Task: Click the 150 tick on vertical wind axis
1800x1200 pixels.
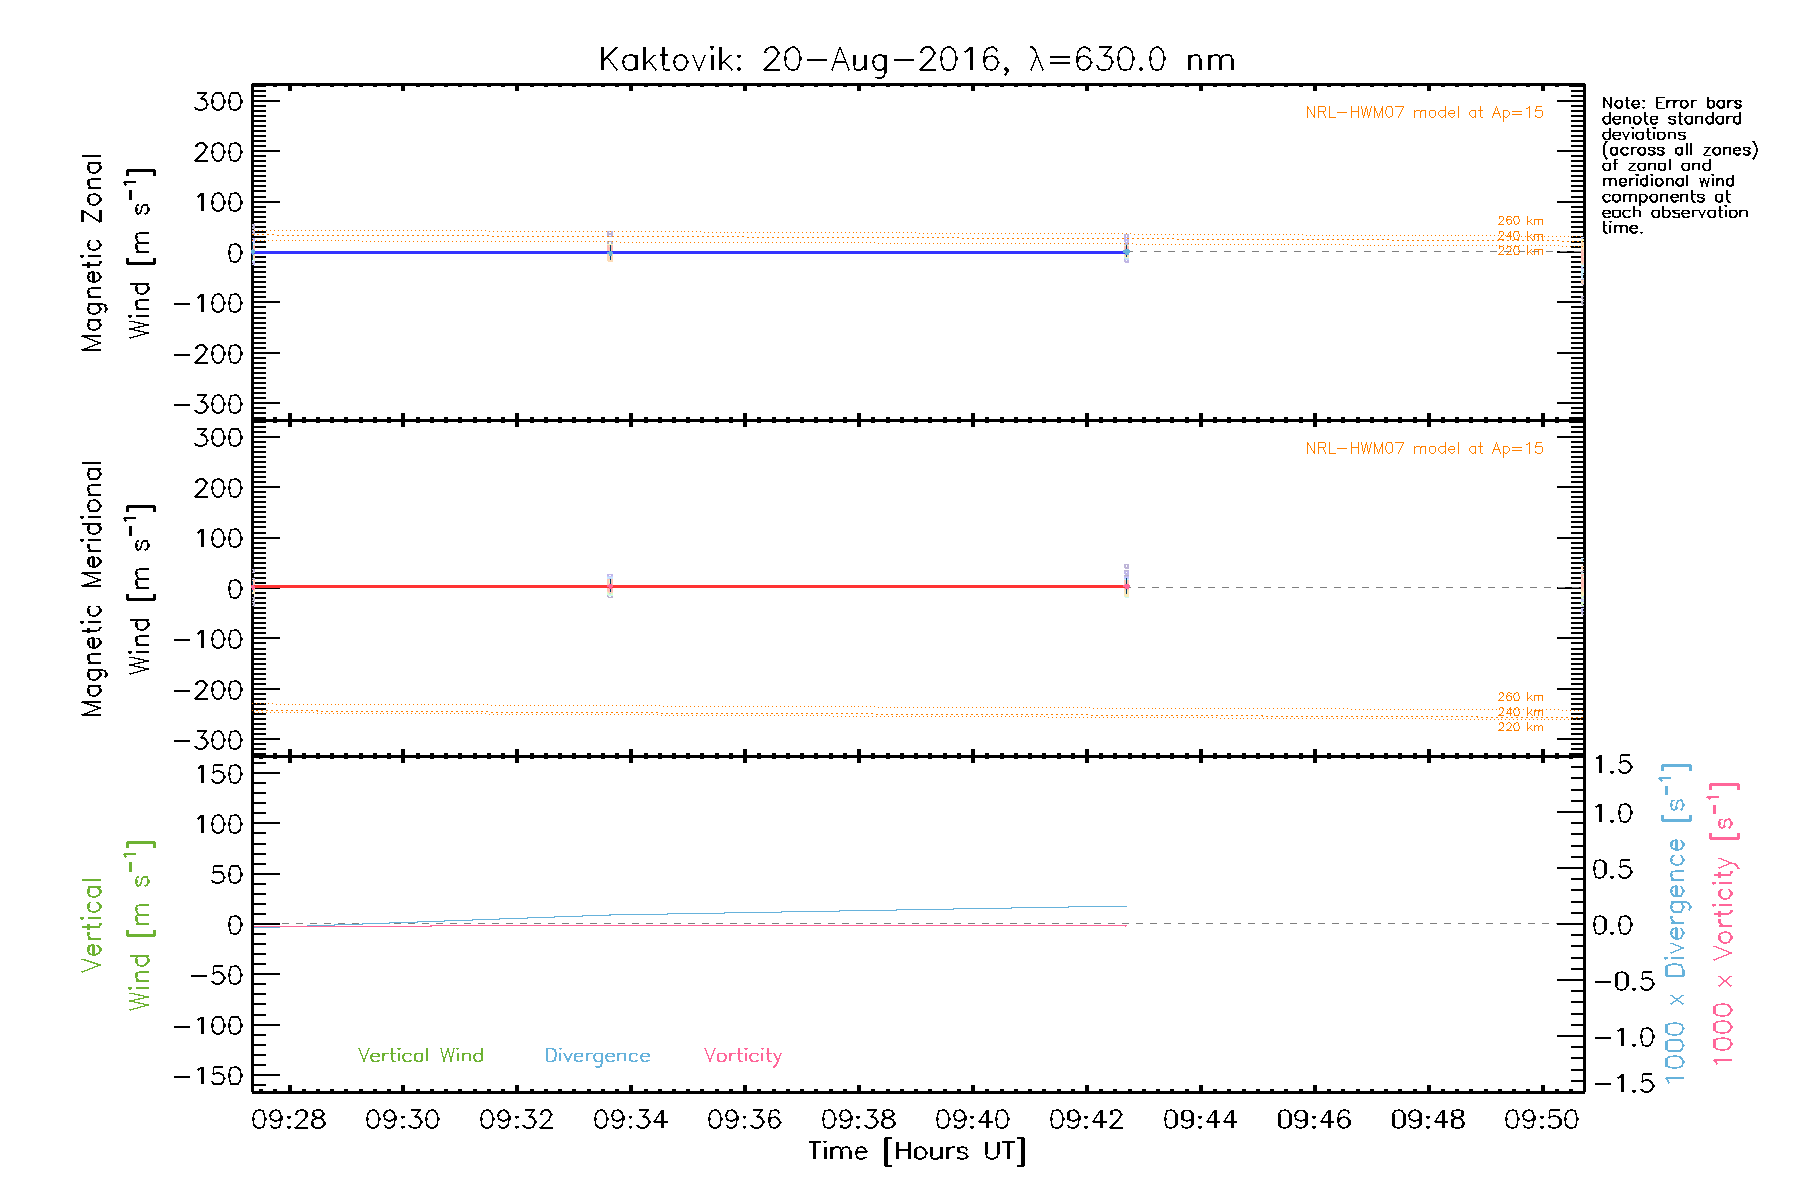Action: pyautogui.click(x=219, y=774)
